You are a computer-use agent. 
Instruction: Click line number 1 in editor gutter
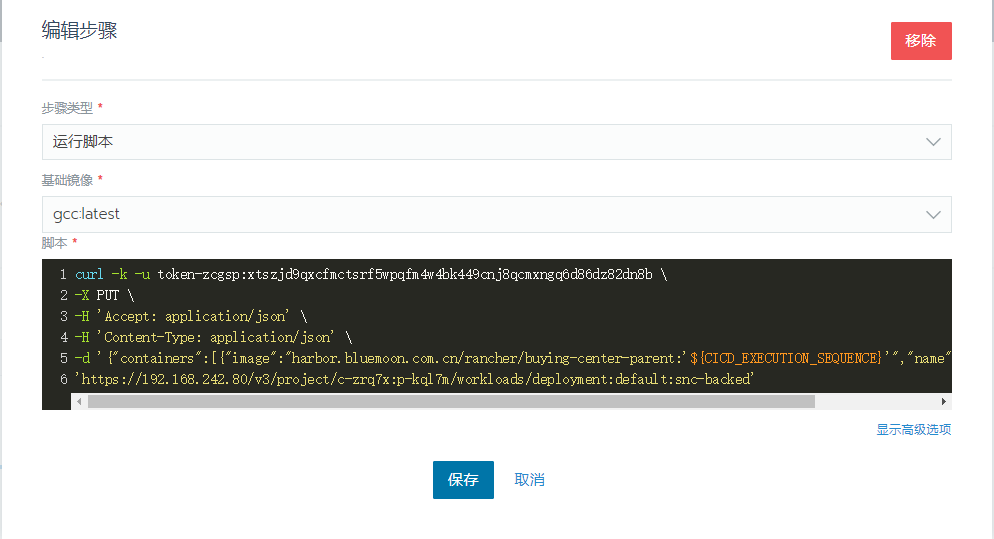pos(62,274)
